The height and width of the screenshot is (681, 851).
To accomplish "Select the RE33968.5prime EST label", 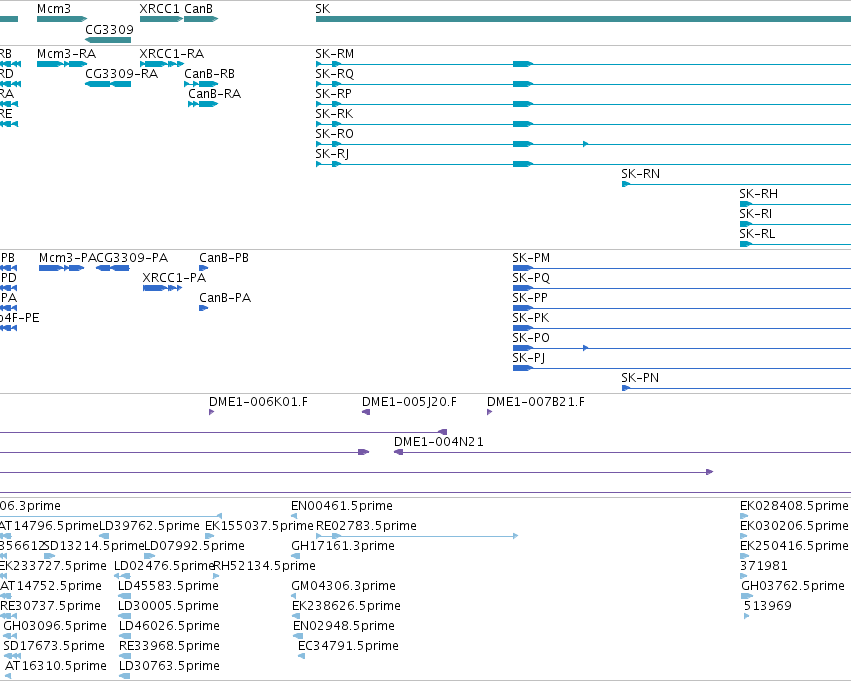I will [169, 647].
